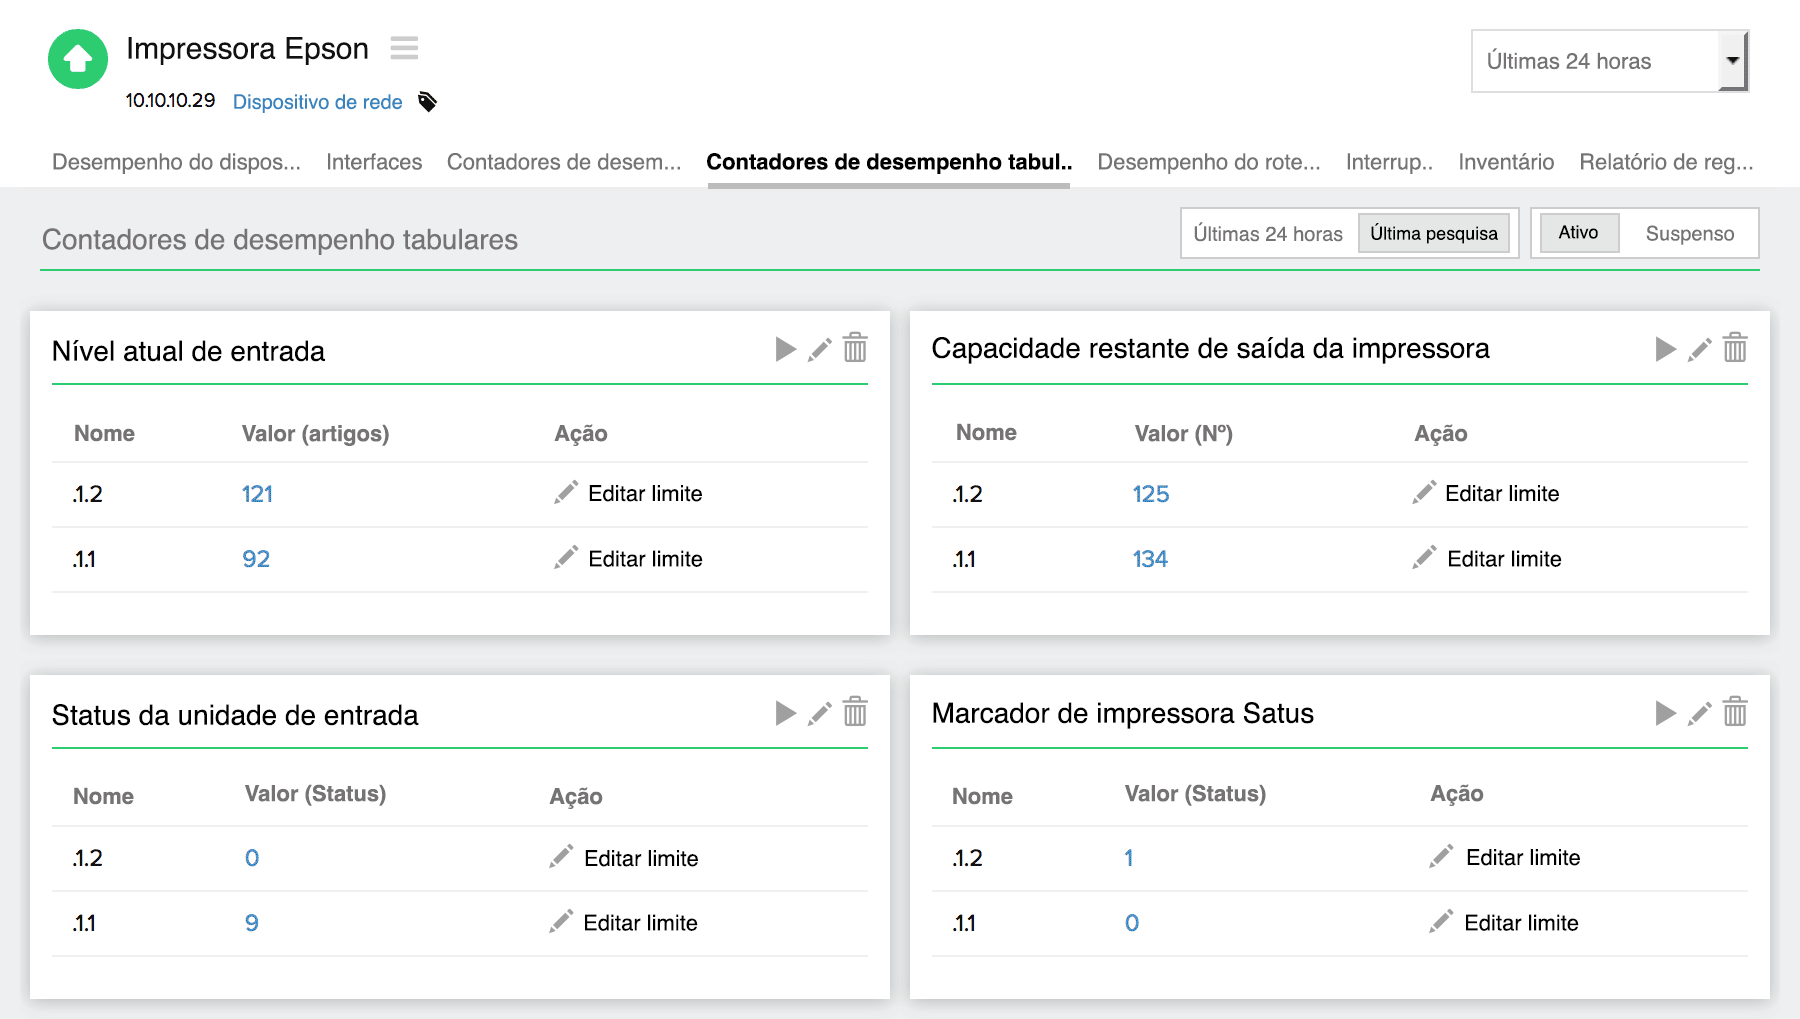This screenshot has width=1800, height=1019.
Task: Select the Ativo toggle option
Action: tap(1578, 233)
